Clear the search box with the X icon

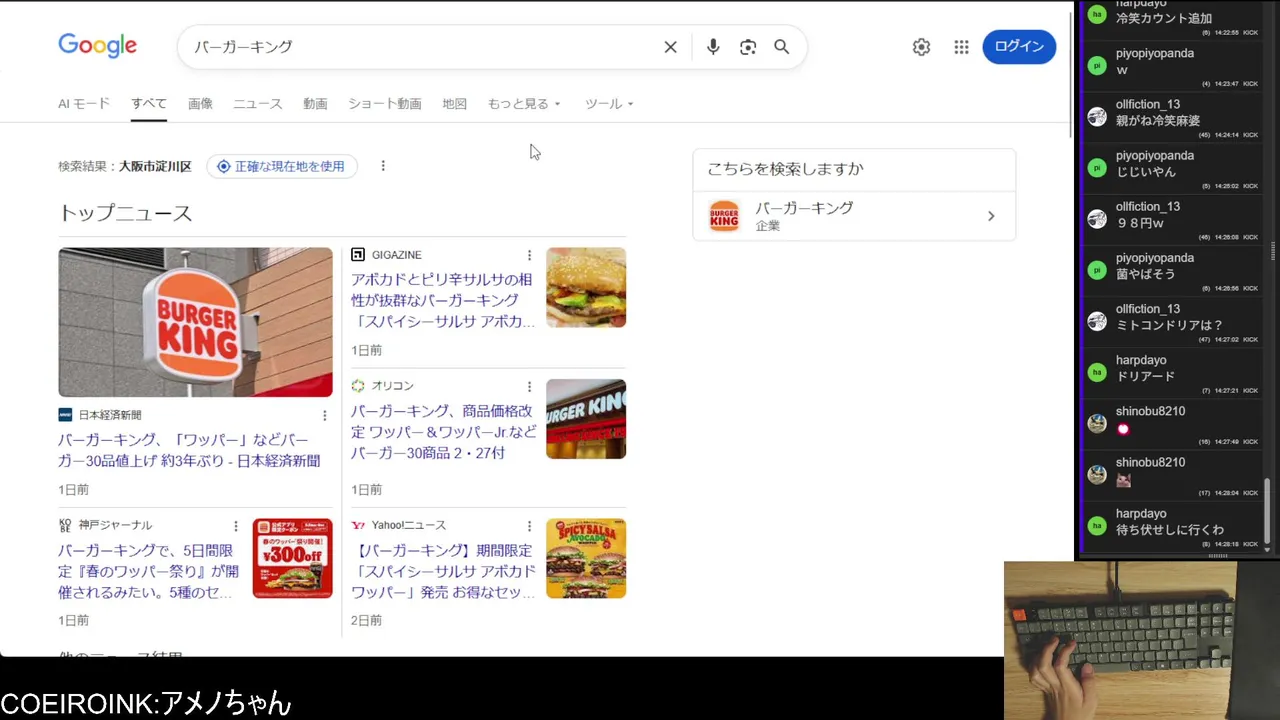click(x=671, y=47)
